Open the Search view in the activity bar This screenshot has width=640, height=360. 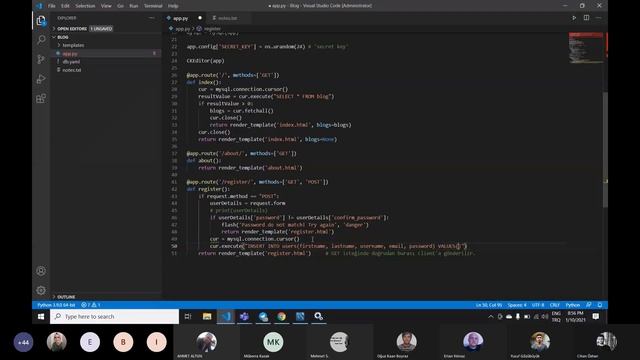tap(41, 40)
